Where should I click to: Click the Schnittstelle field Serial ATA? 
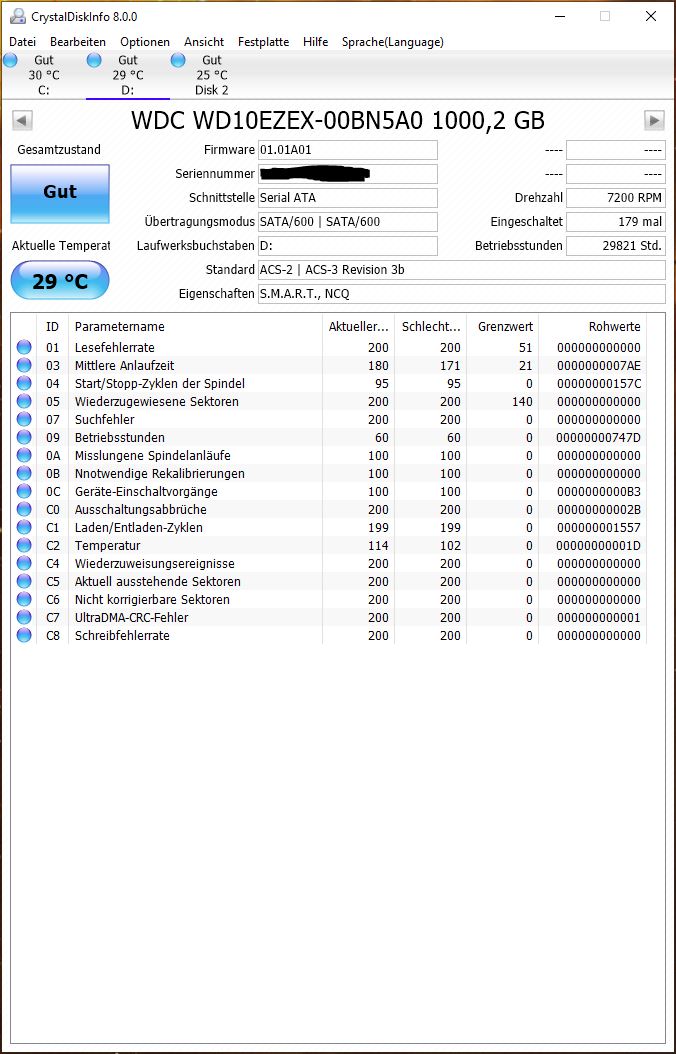pyautogui.click(x=347, y=198)
